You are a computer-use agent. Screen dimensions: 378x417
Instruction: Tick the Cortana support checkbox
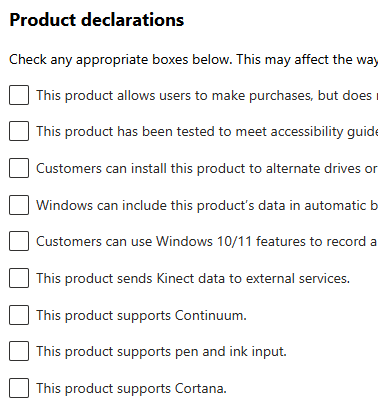click(x=19, y=388)
